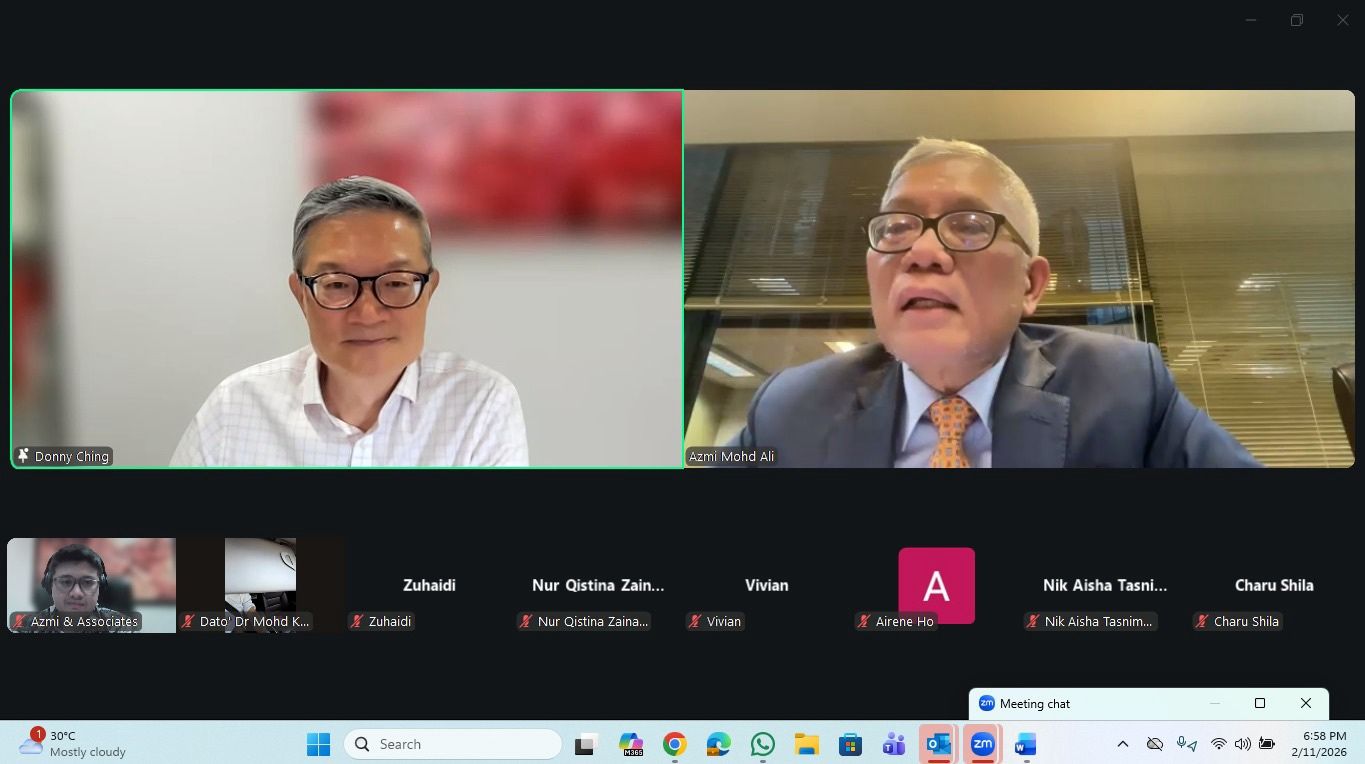Click the taskbar Search box

(453, 744)
